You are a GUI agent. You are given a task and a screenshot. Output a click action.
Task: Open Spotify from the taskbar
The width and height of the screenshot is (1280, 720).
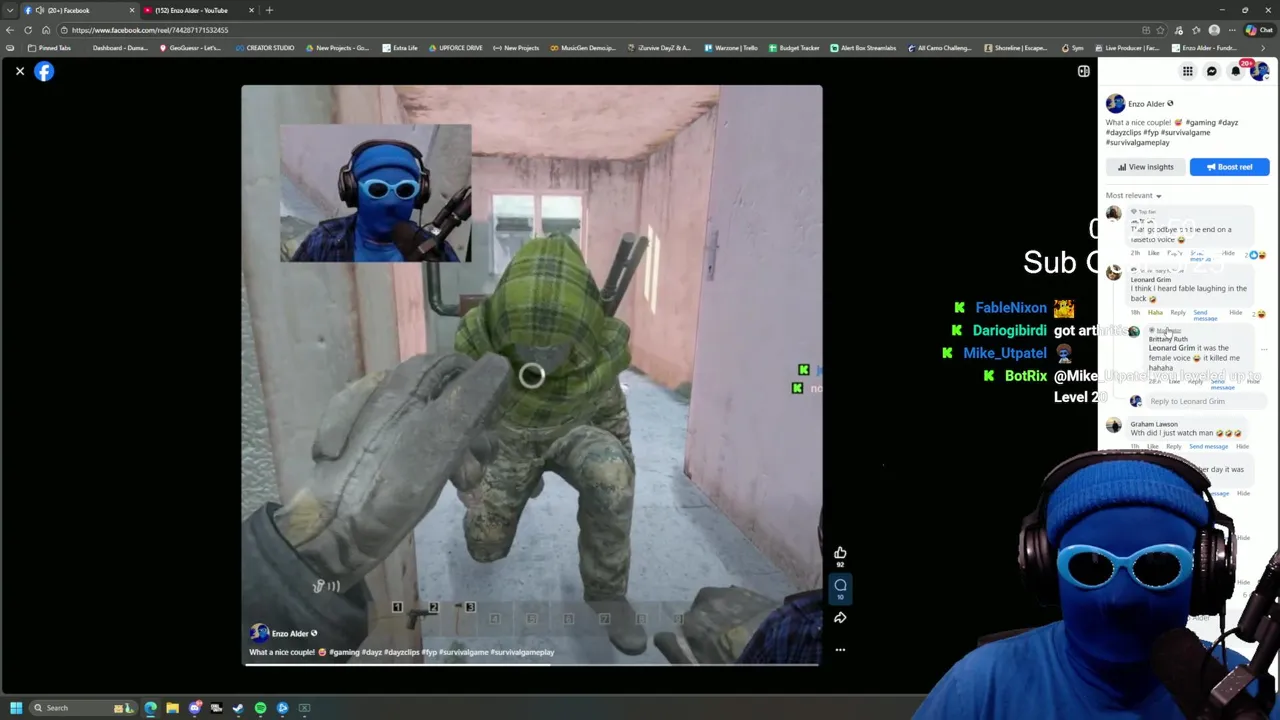[260, 708]
